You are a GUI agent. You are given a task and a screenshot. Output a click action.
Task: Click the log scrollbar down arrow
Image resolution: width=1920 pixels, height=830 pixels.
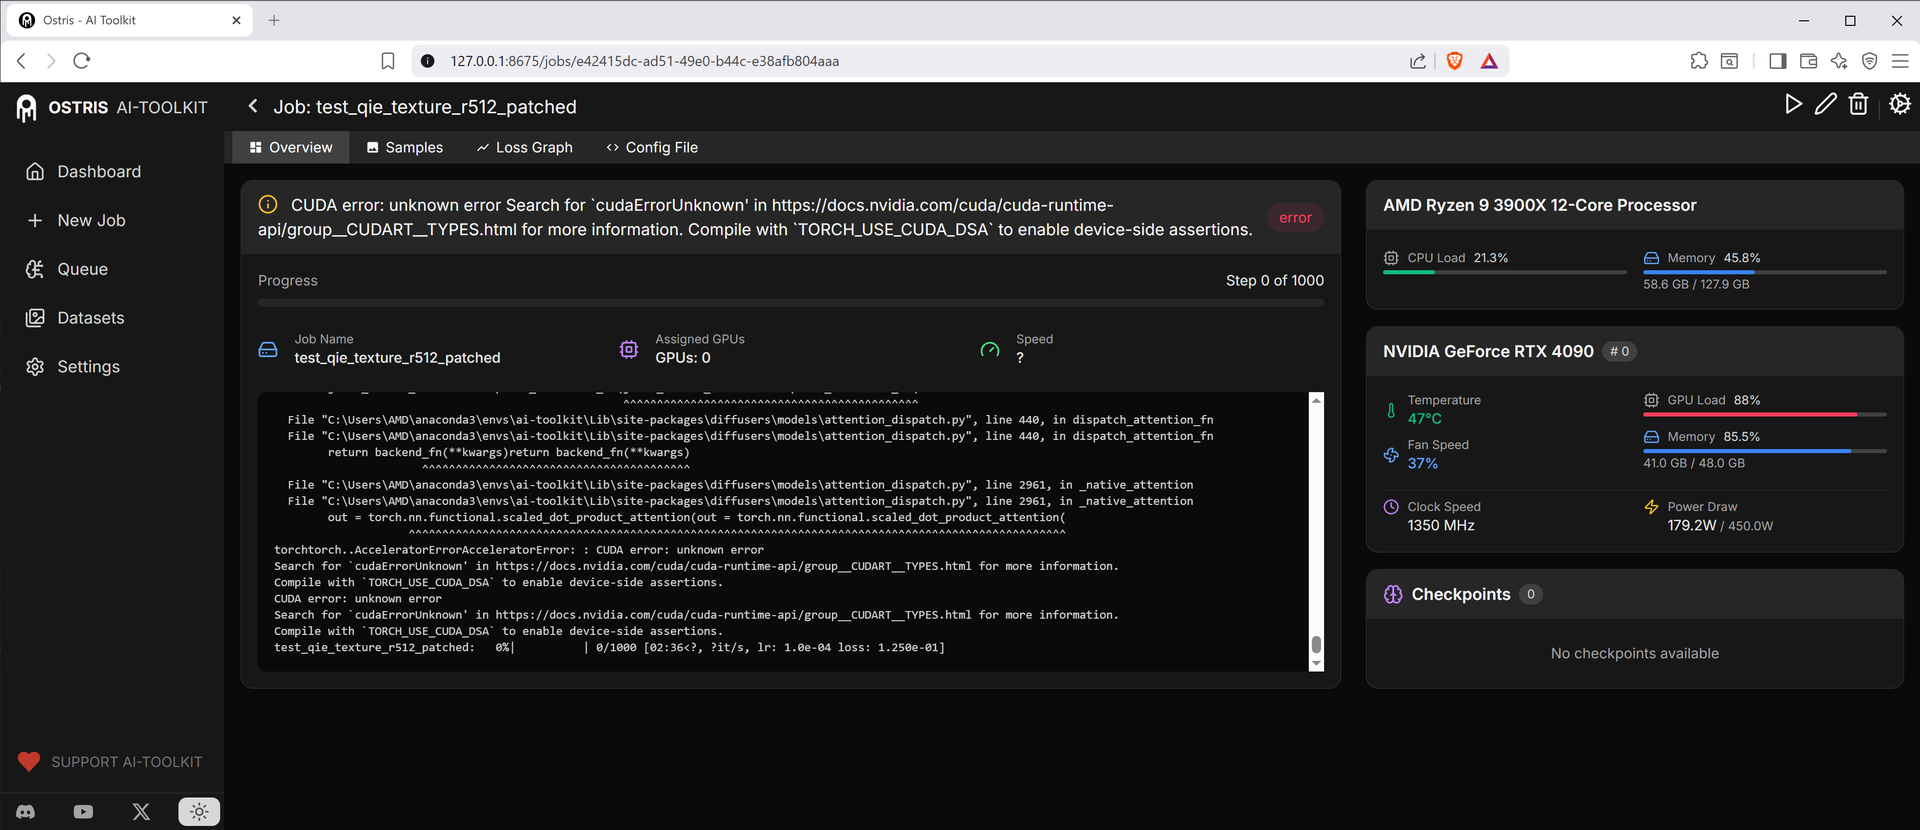tap(1316, 663)
